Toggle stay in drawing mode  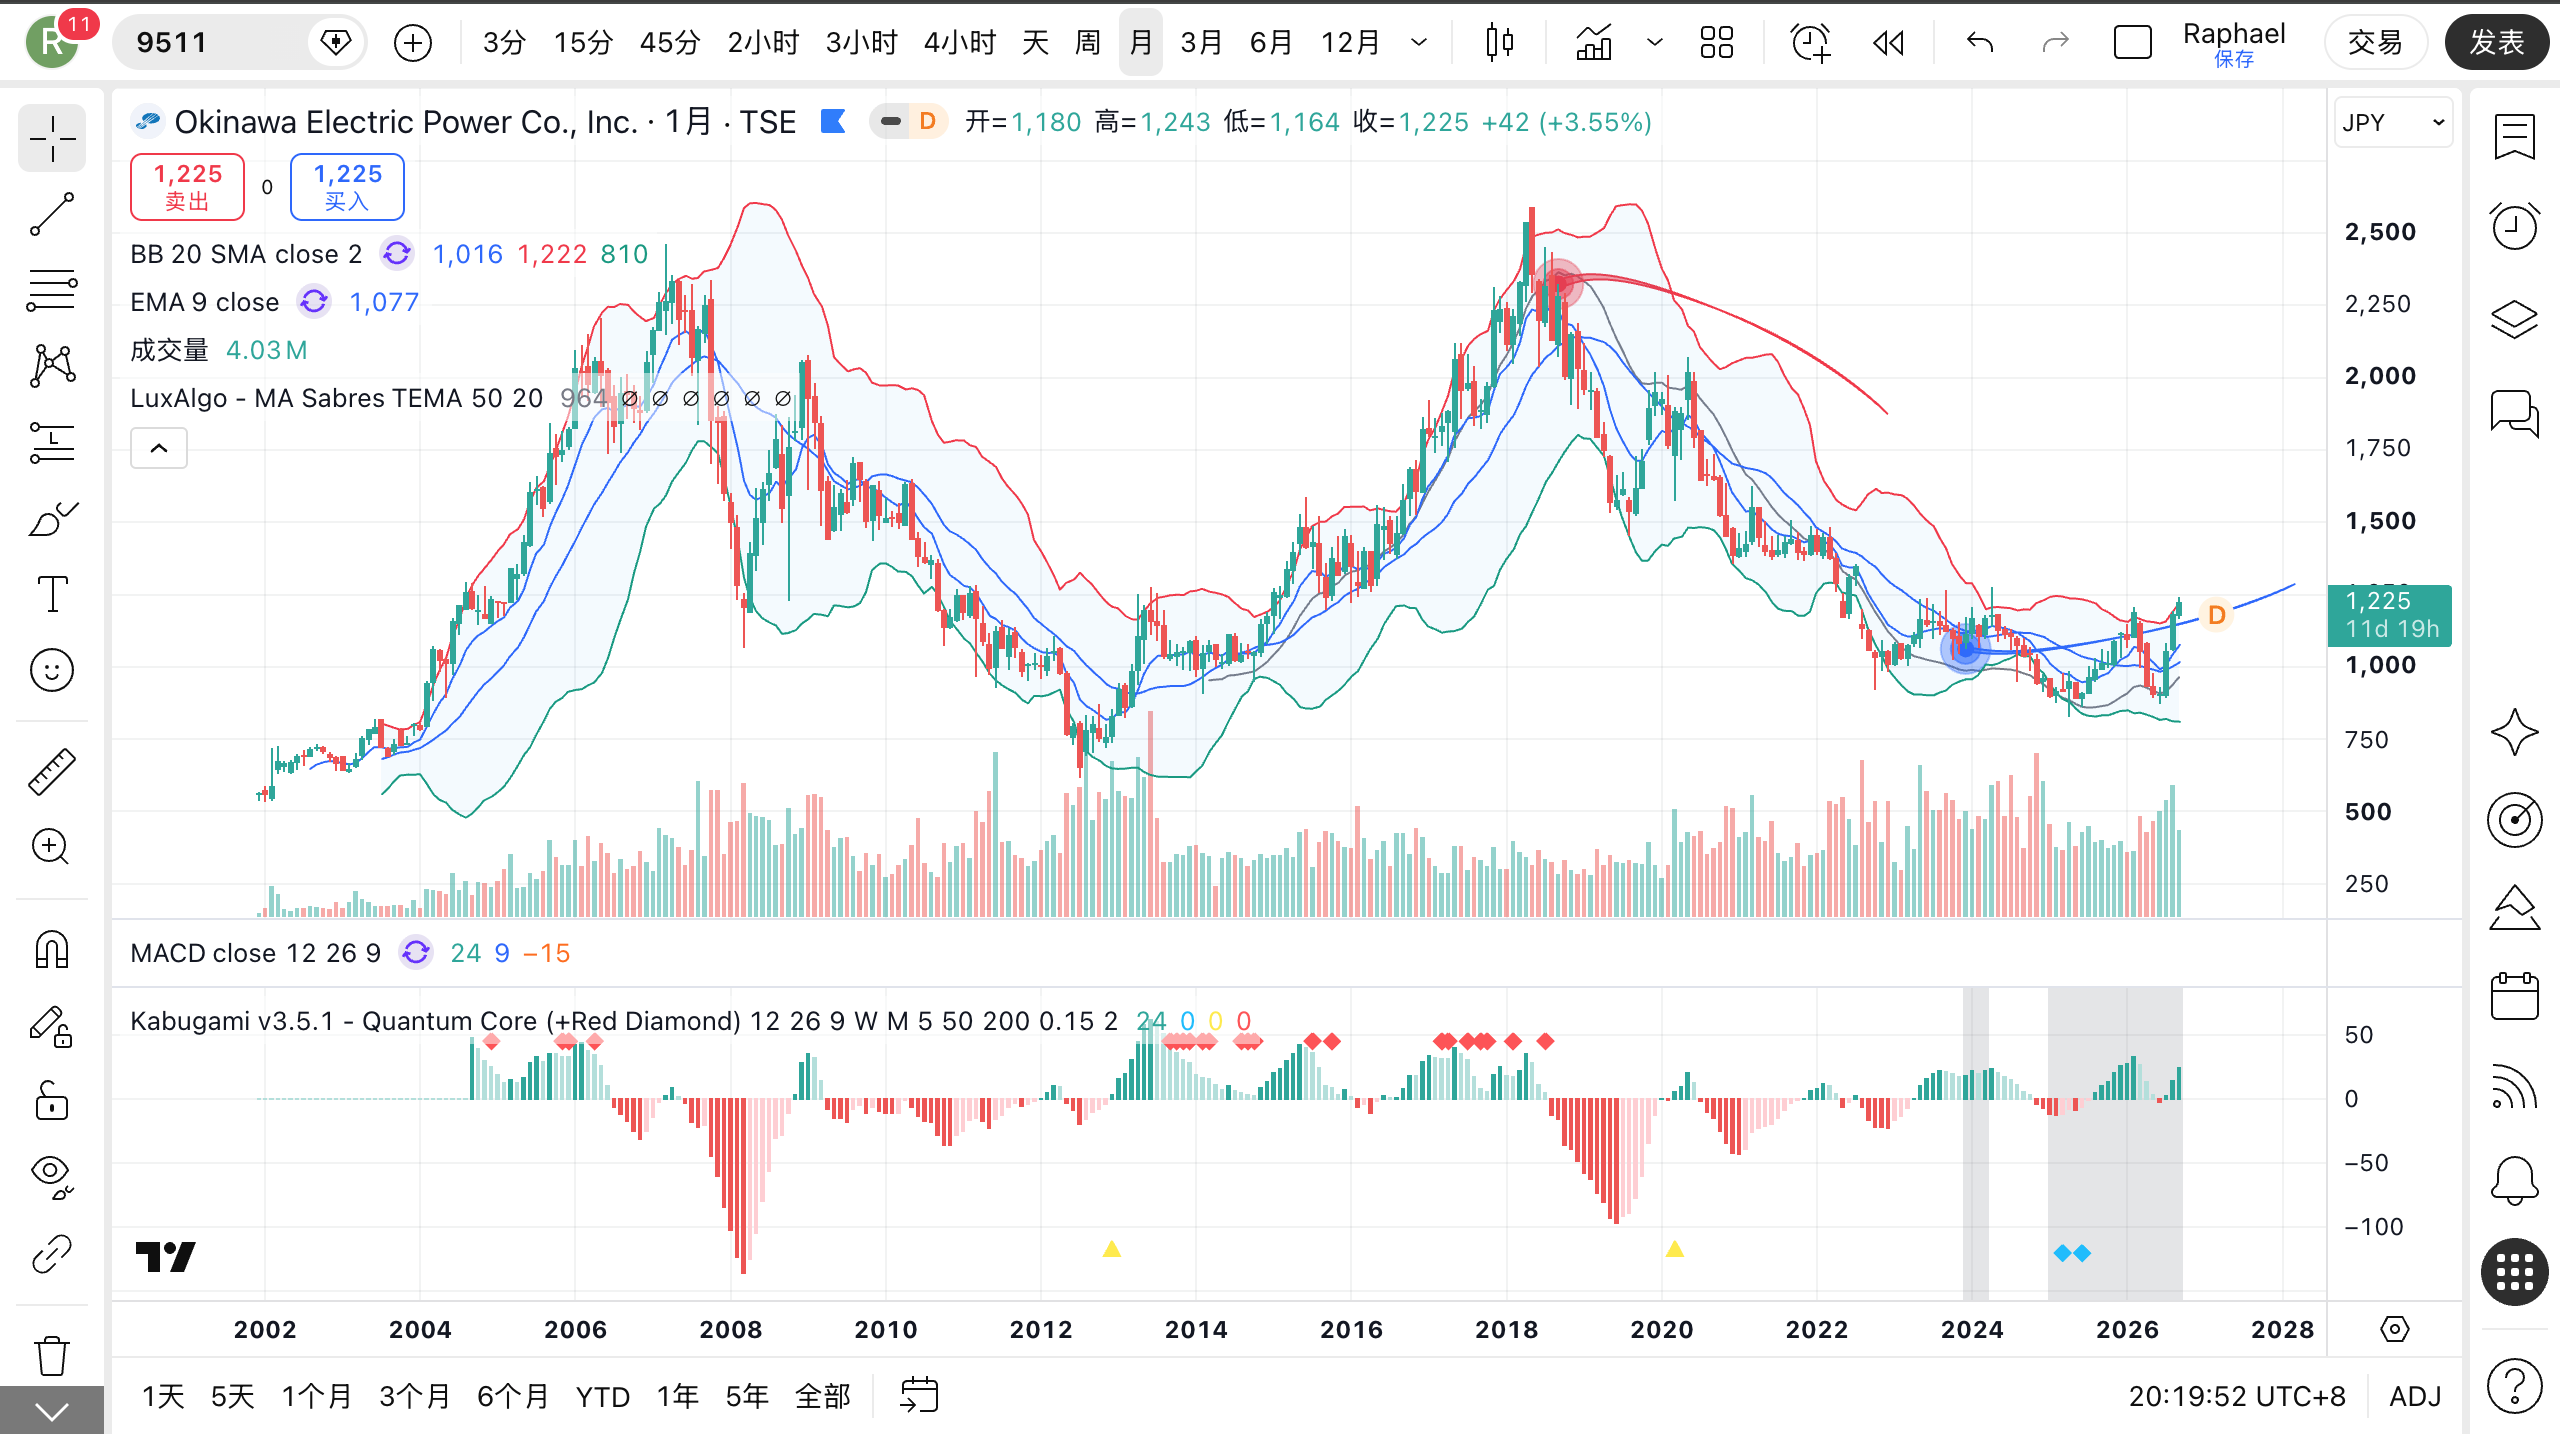click(52, 1026)
